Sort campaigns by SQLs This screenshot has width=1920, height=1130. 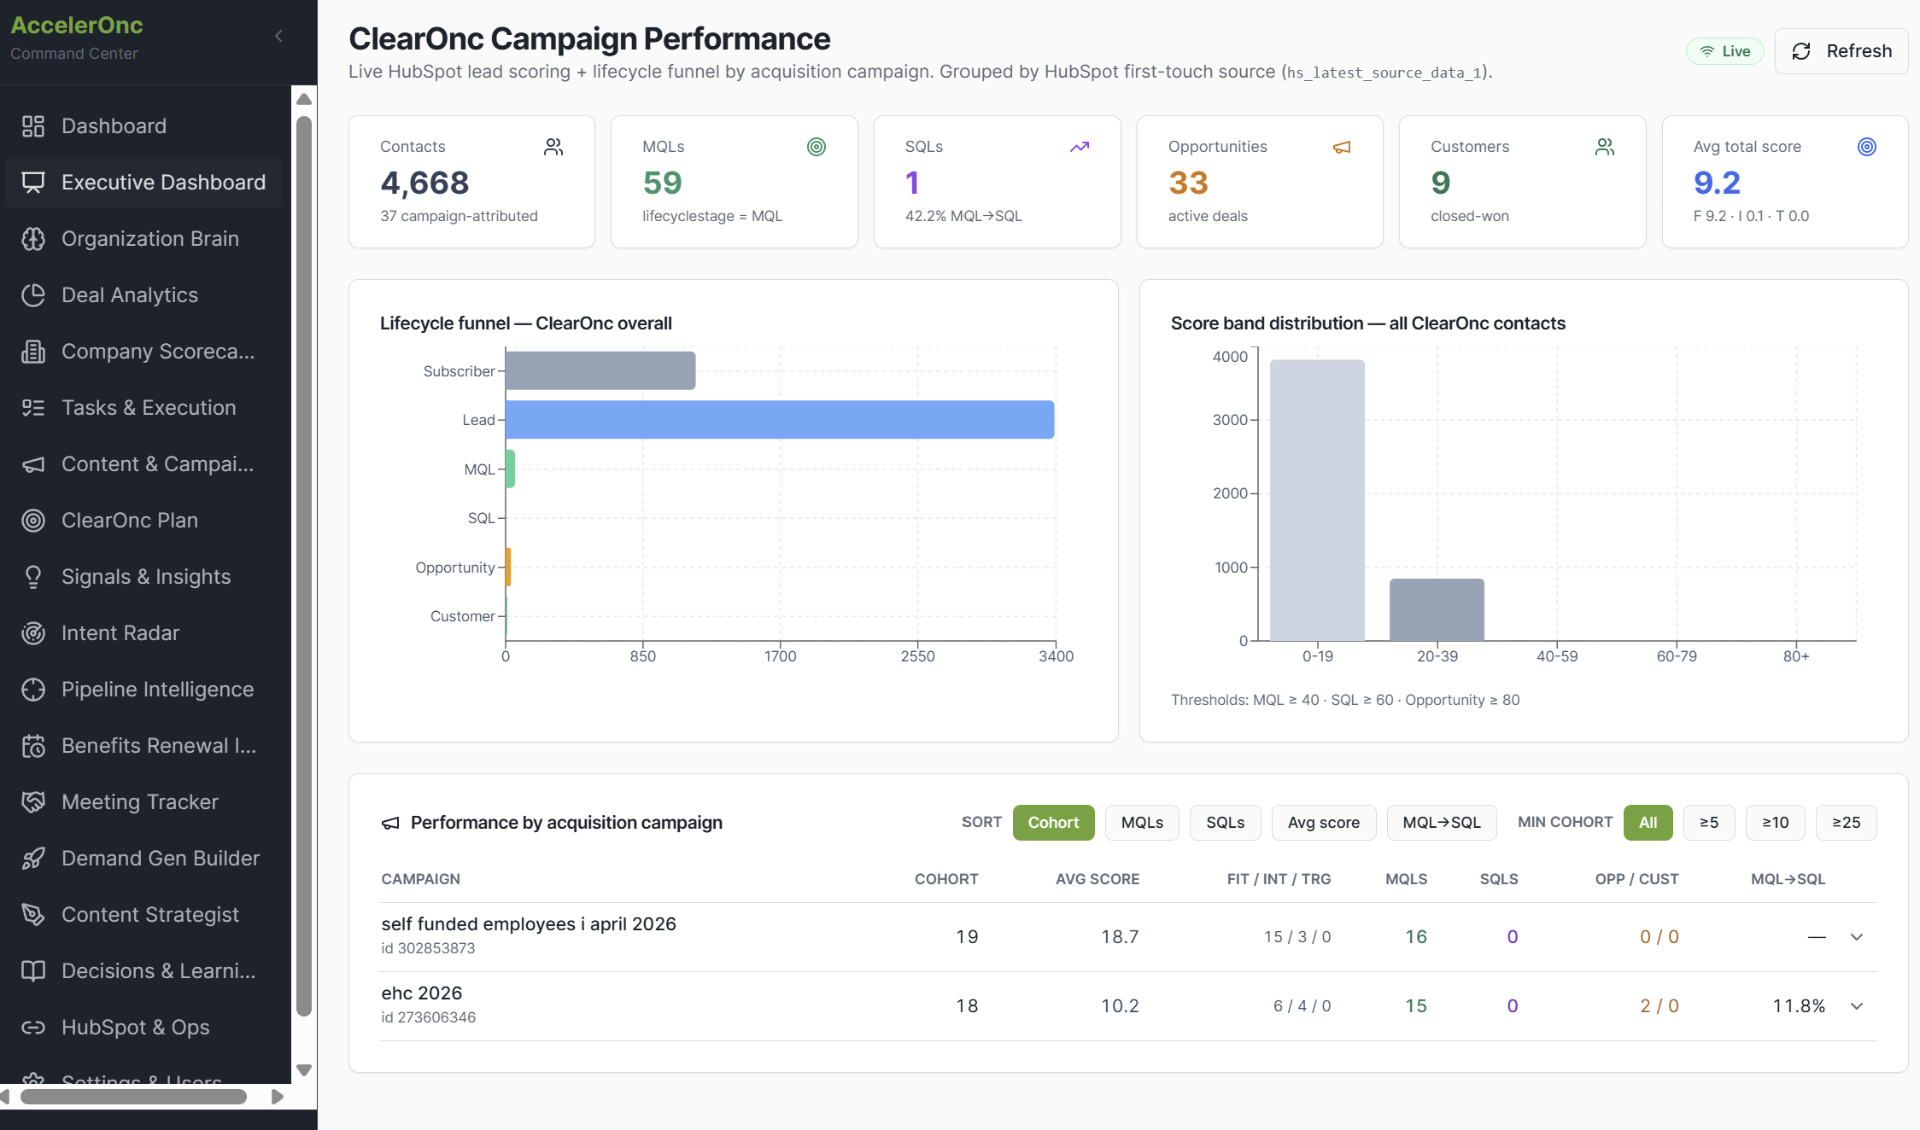(1225, 822)
